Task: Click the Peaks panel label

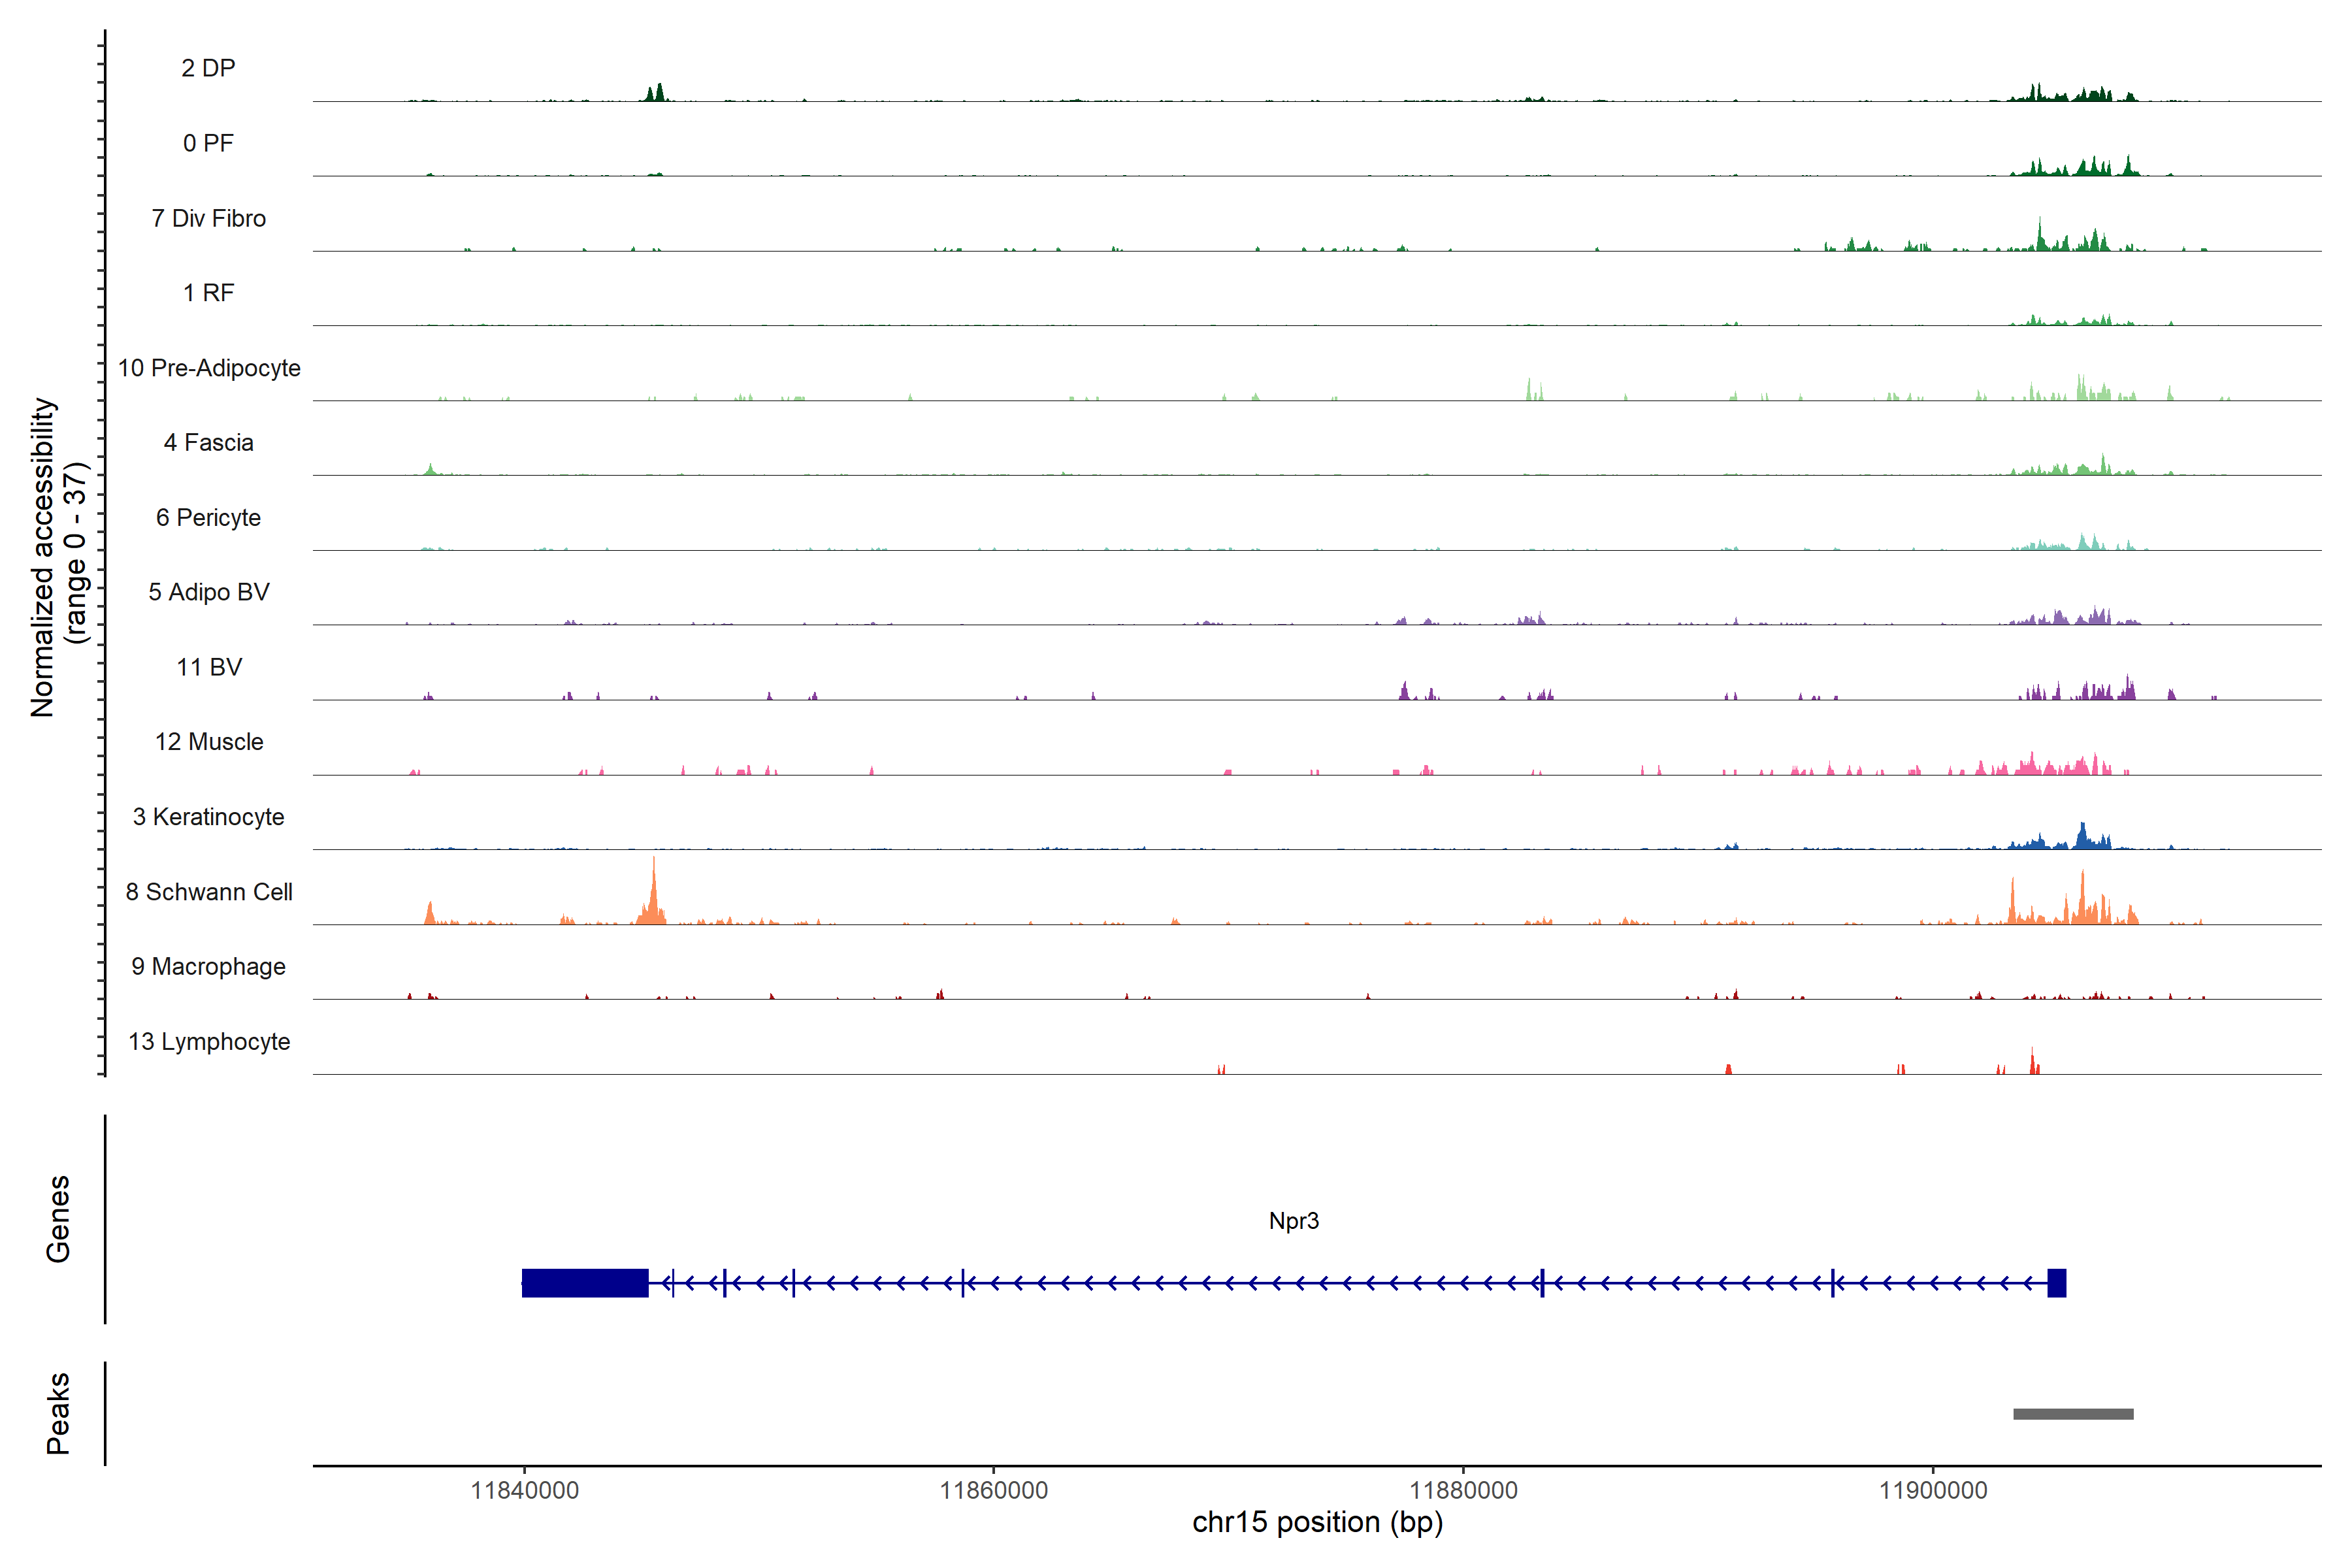Action: click(x=58, y=1413)
